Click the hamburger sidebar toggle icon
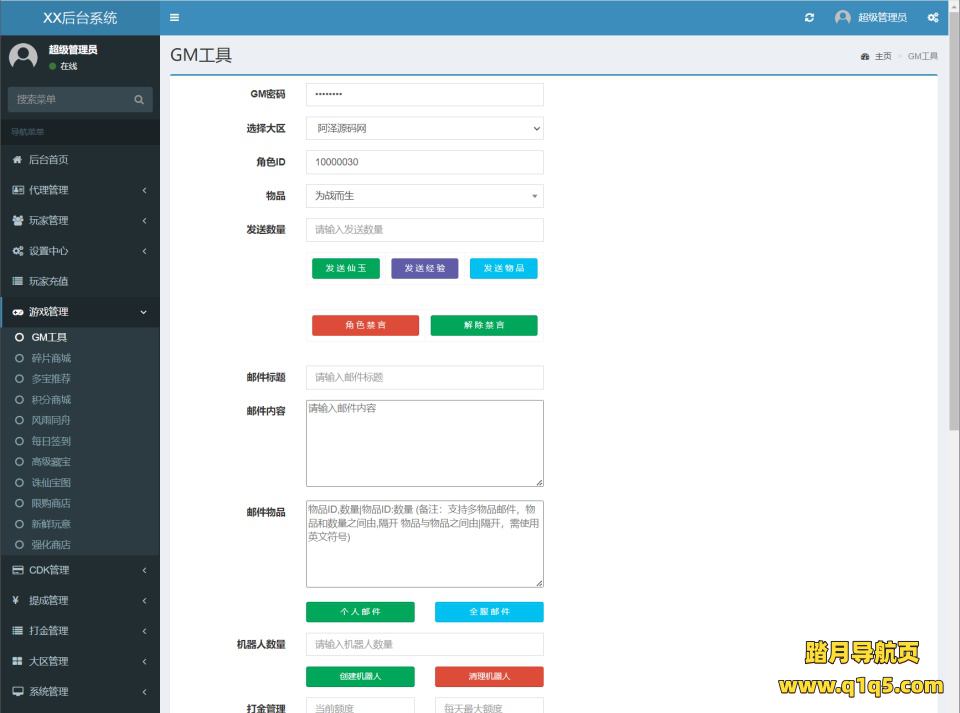Viewport: 960px width, 713px height. tap(175, 18)
